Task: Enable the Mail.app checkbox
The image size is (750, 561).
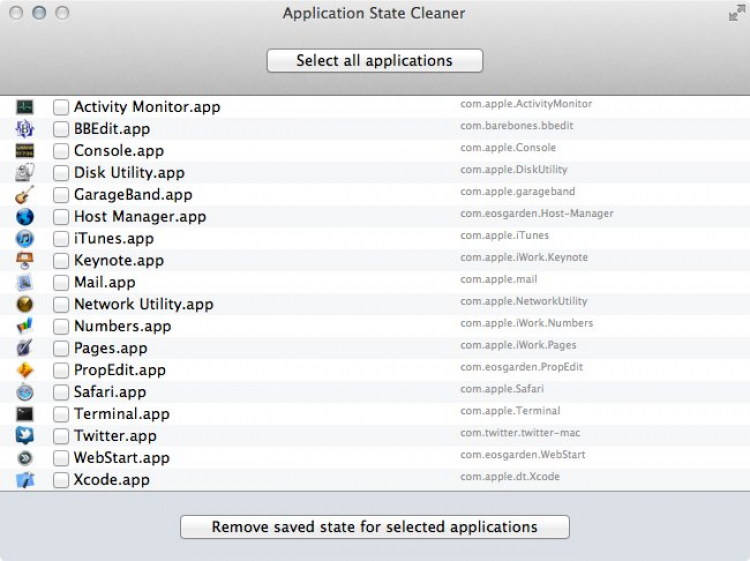Action: (61, 283)
